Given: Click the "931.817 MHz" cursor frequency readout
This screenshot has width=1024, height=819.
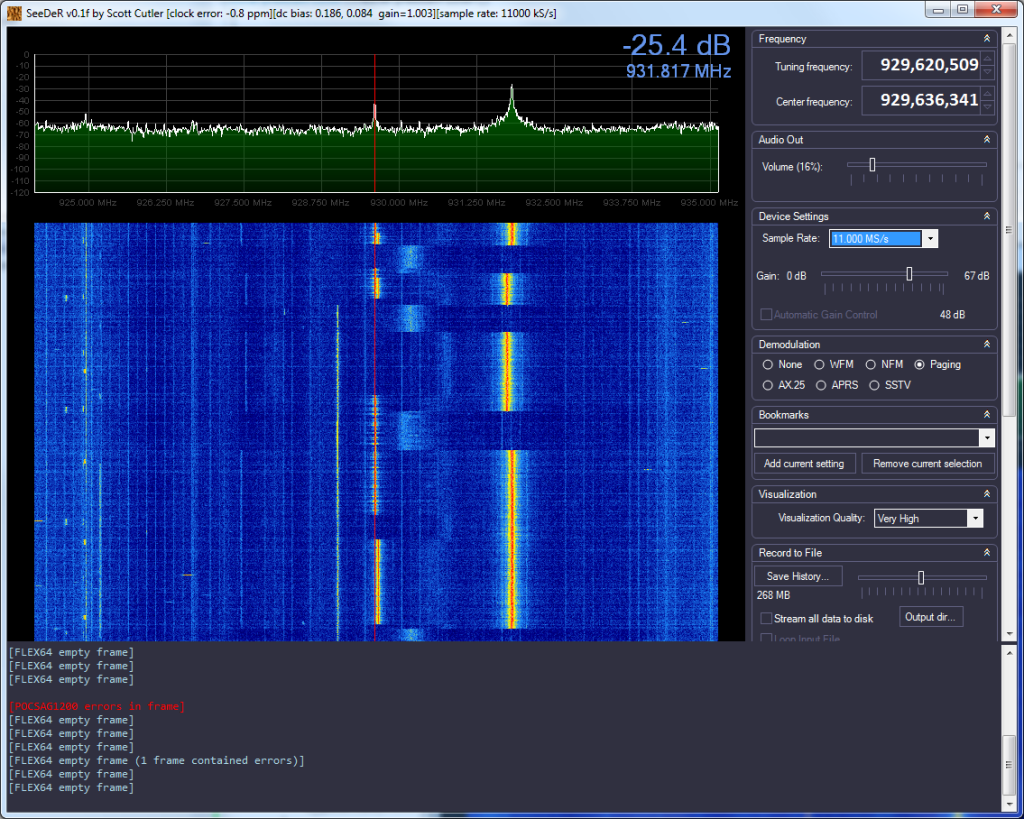Looking at the screenshot, I should tap(679, 71).
